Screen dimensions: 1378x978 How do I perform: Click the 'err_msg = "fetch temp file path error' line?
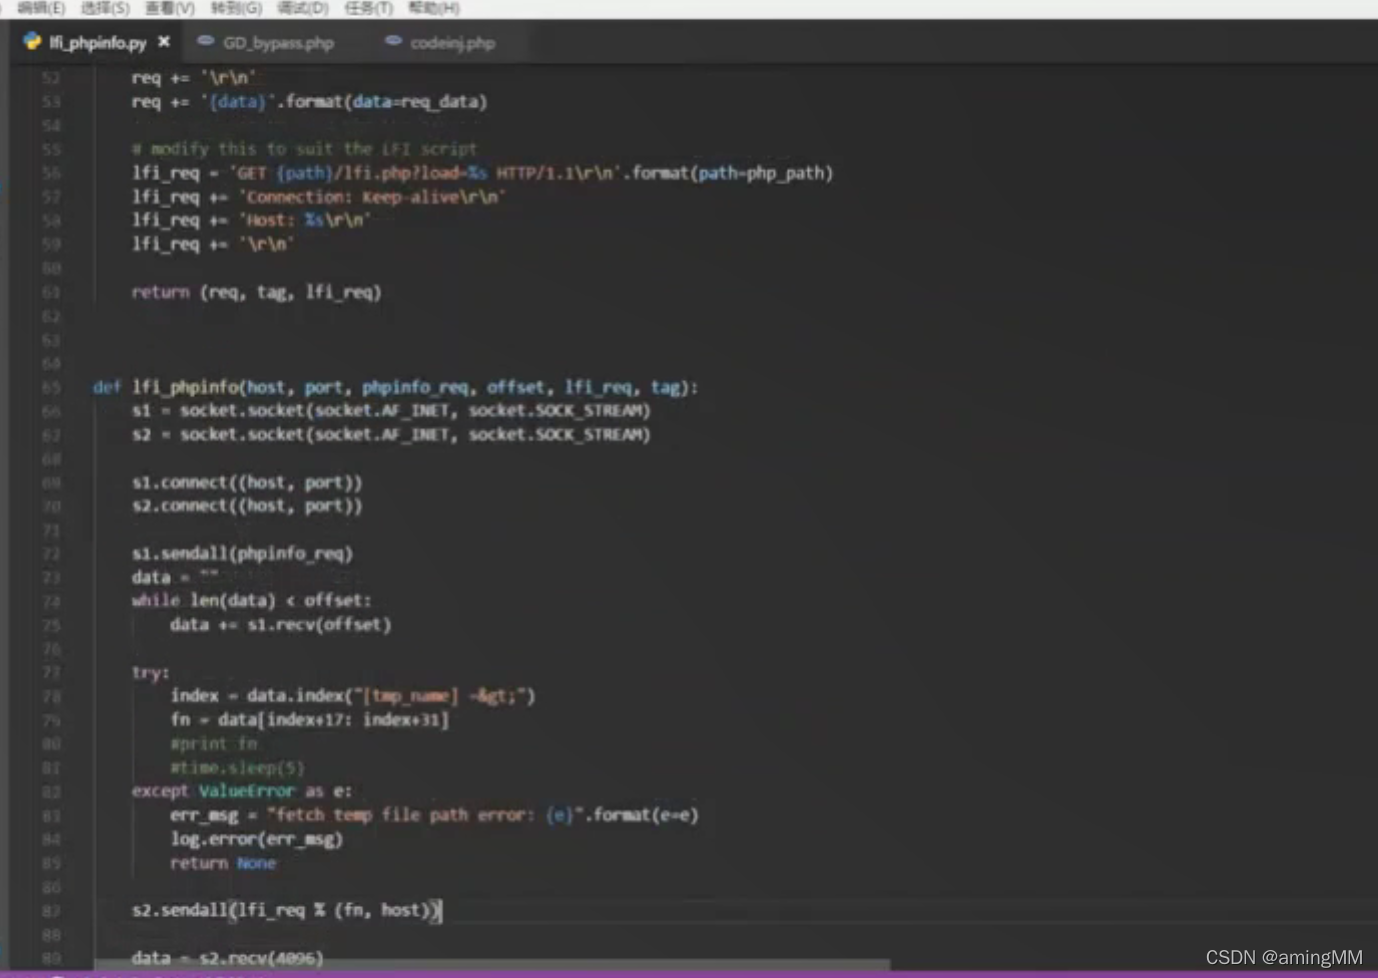tap(434, 815)
